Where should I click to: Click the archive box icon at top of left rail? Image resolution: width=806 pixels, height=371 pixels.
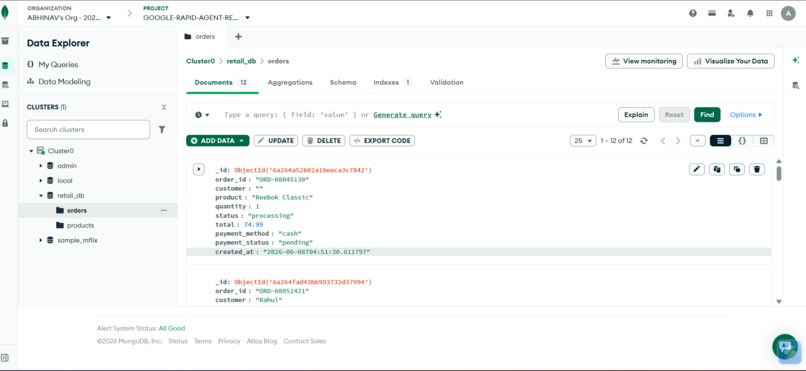click(x=5, y=41)
